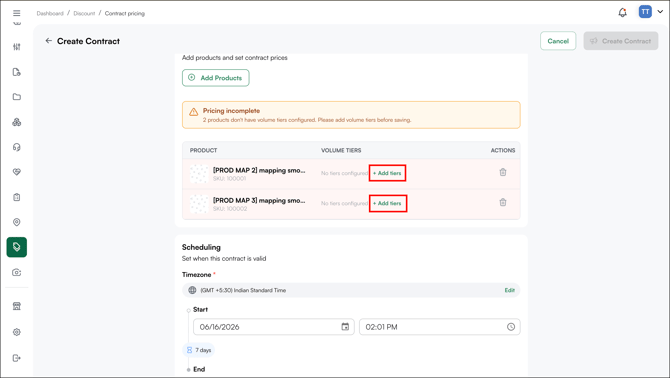Click the '[PROD MAP 2] mapping smo...' name

[259, 170]
